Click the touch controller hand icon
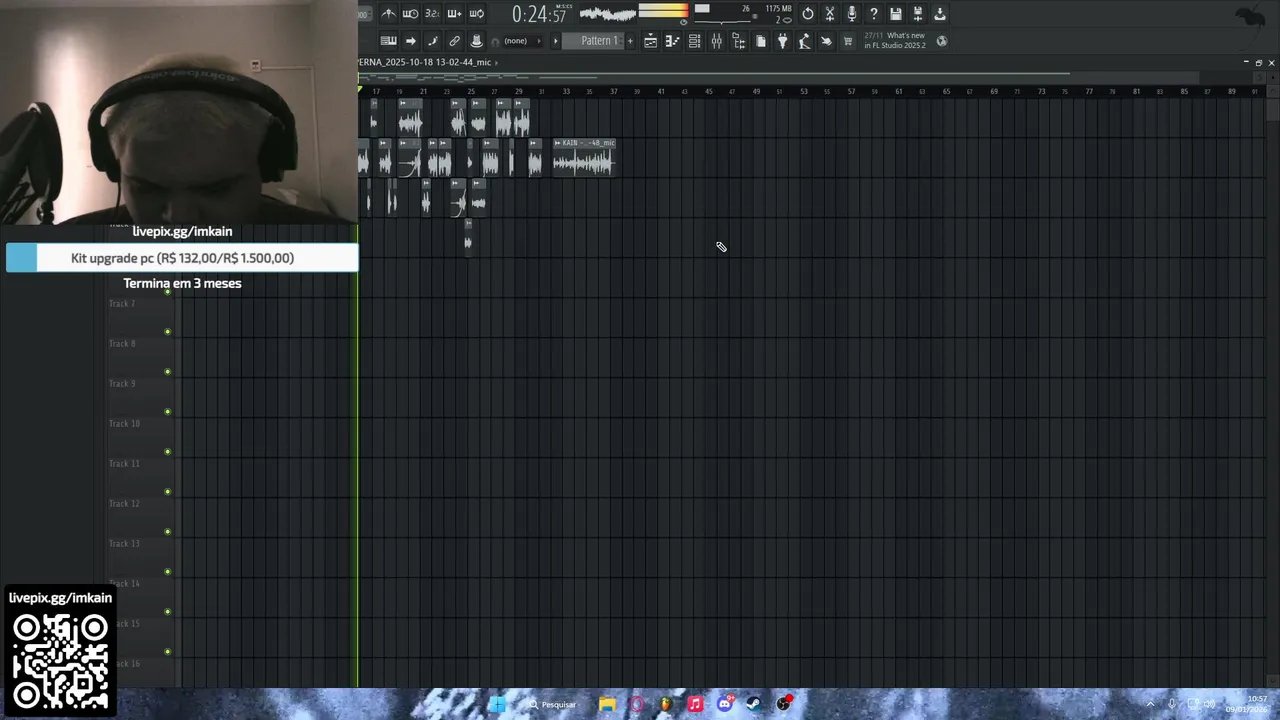 click(x=826, y=41)
